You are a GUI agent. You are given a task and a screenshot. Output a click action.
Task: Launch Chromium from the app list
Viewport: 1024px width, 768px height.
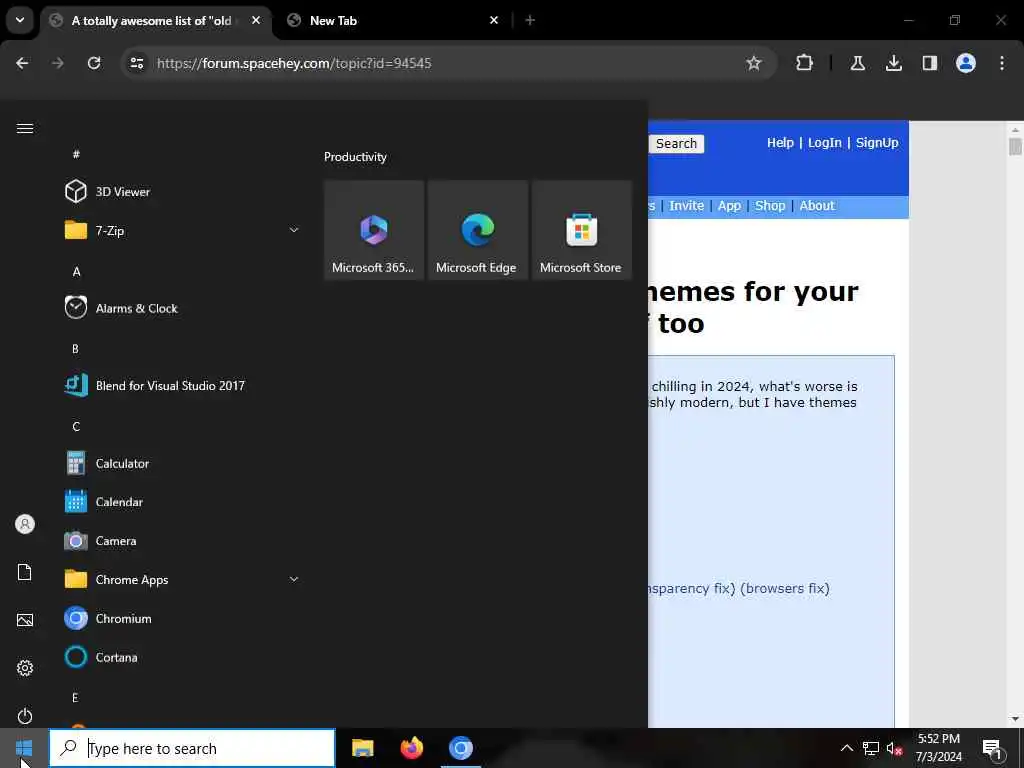pyautogui.click(x=183, y=618)
